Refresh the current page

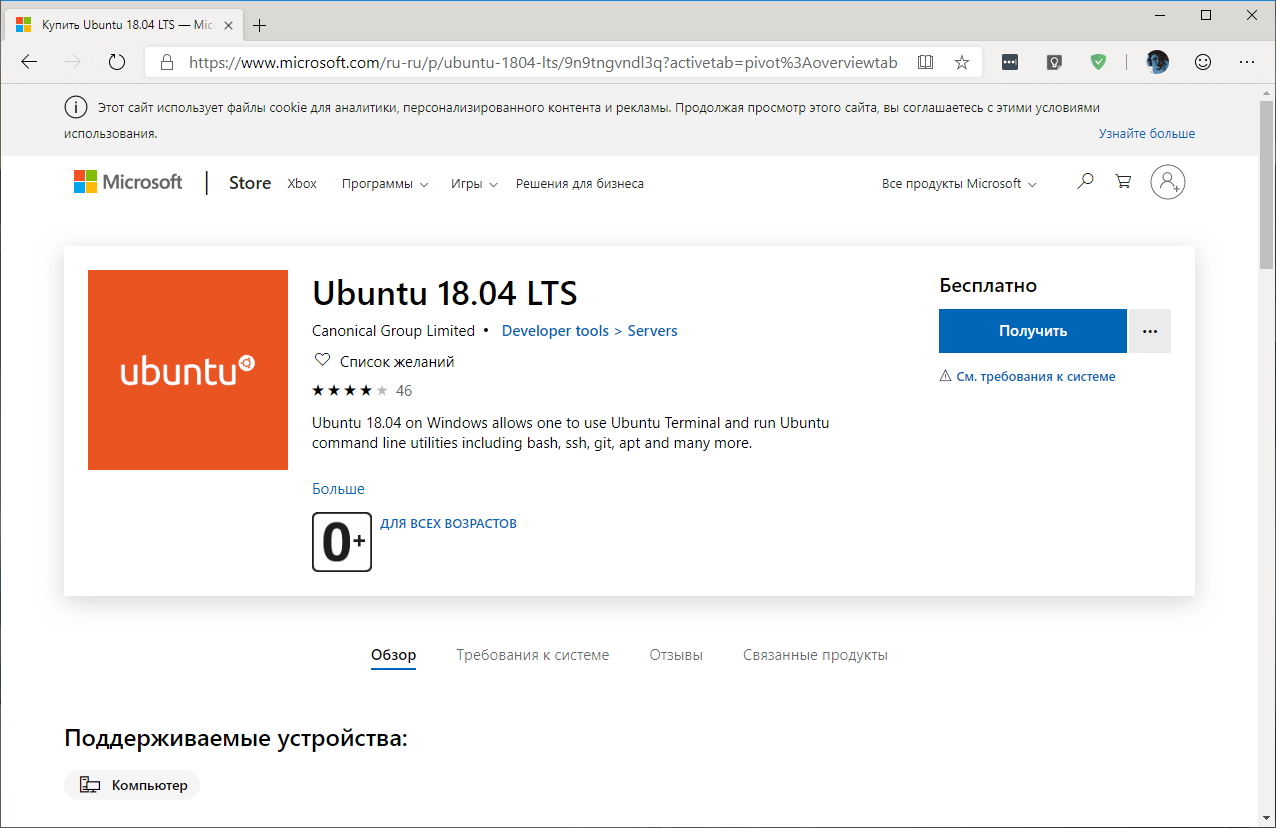[x=117, y=61]
